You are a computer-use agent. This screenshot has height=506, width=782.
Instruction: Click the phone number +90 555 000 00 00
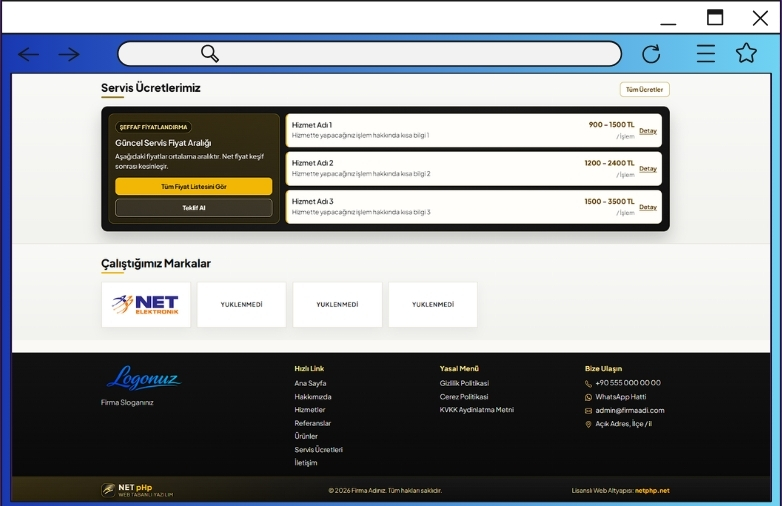pos(627,383)
